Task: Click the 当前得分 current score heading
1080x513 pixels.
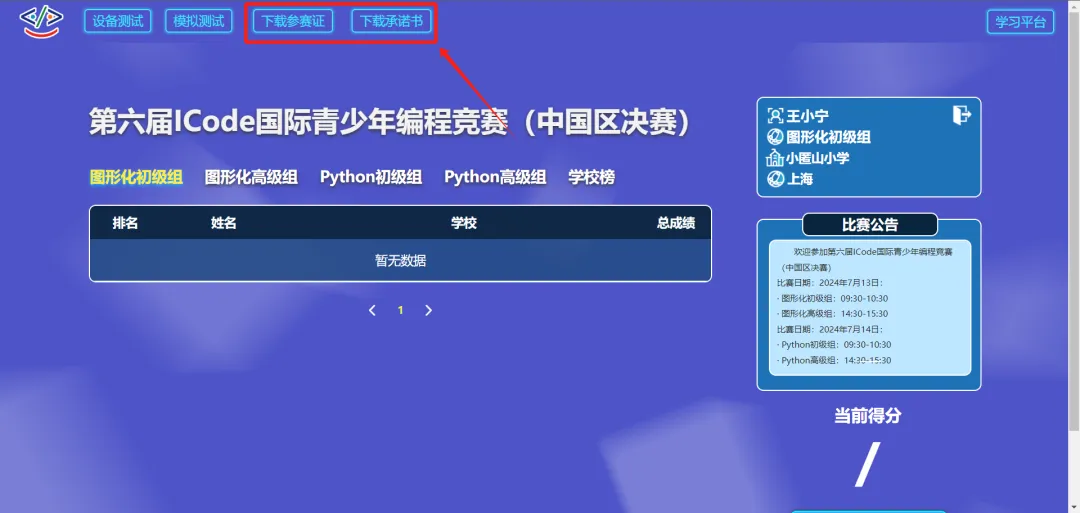Action: [x=868, y=416]
